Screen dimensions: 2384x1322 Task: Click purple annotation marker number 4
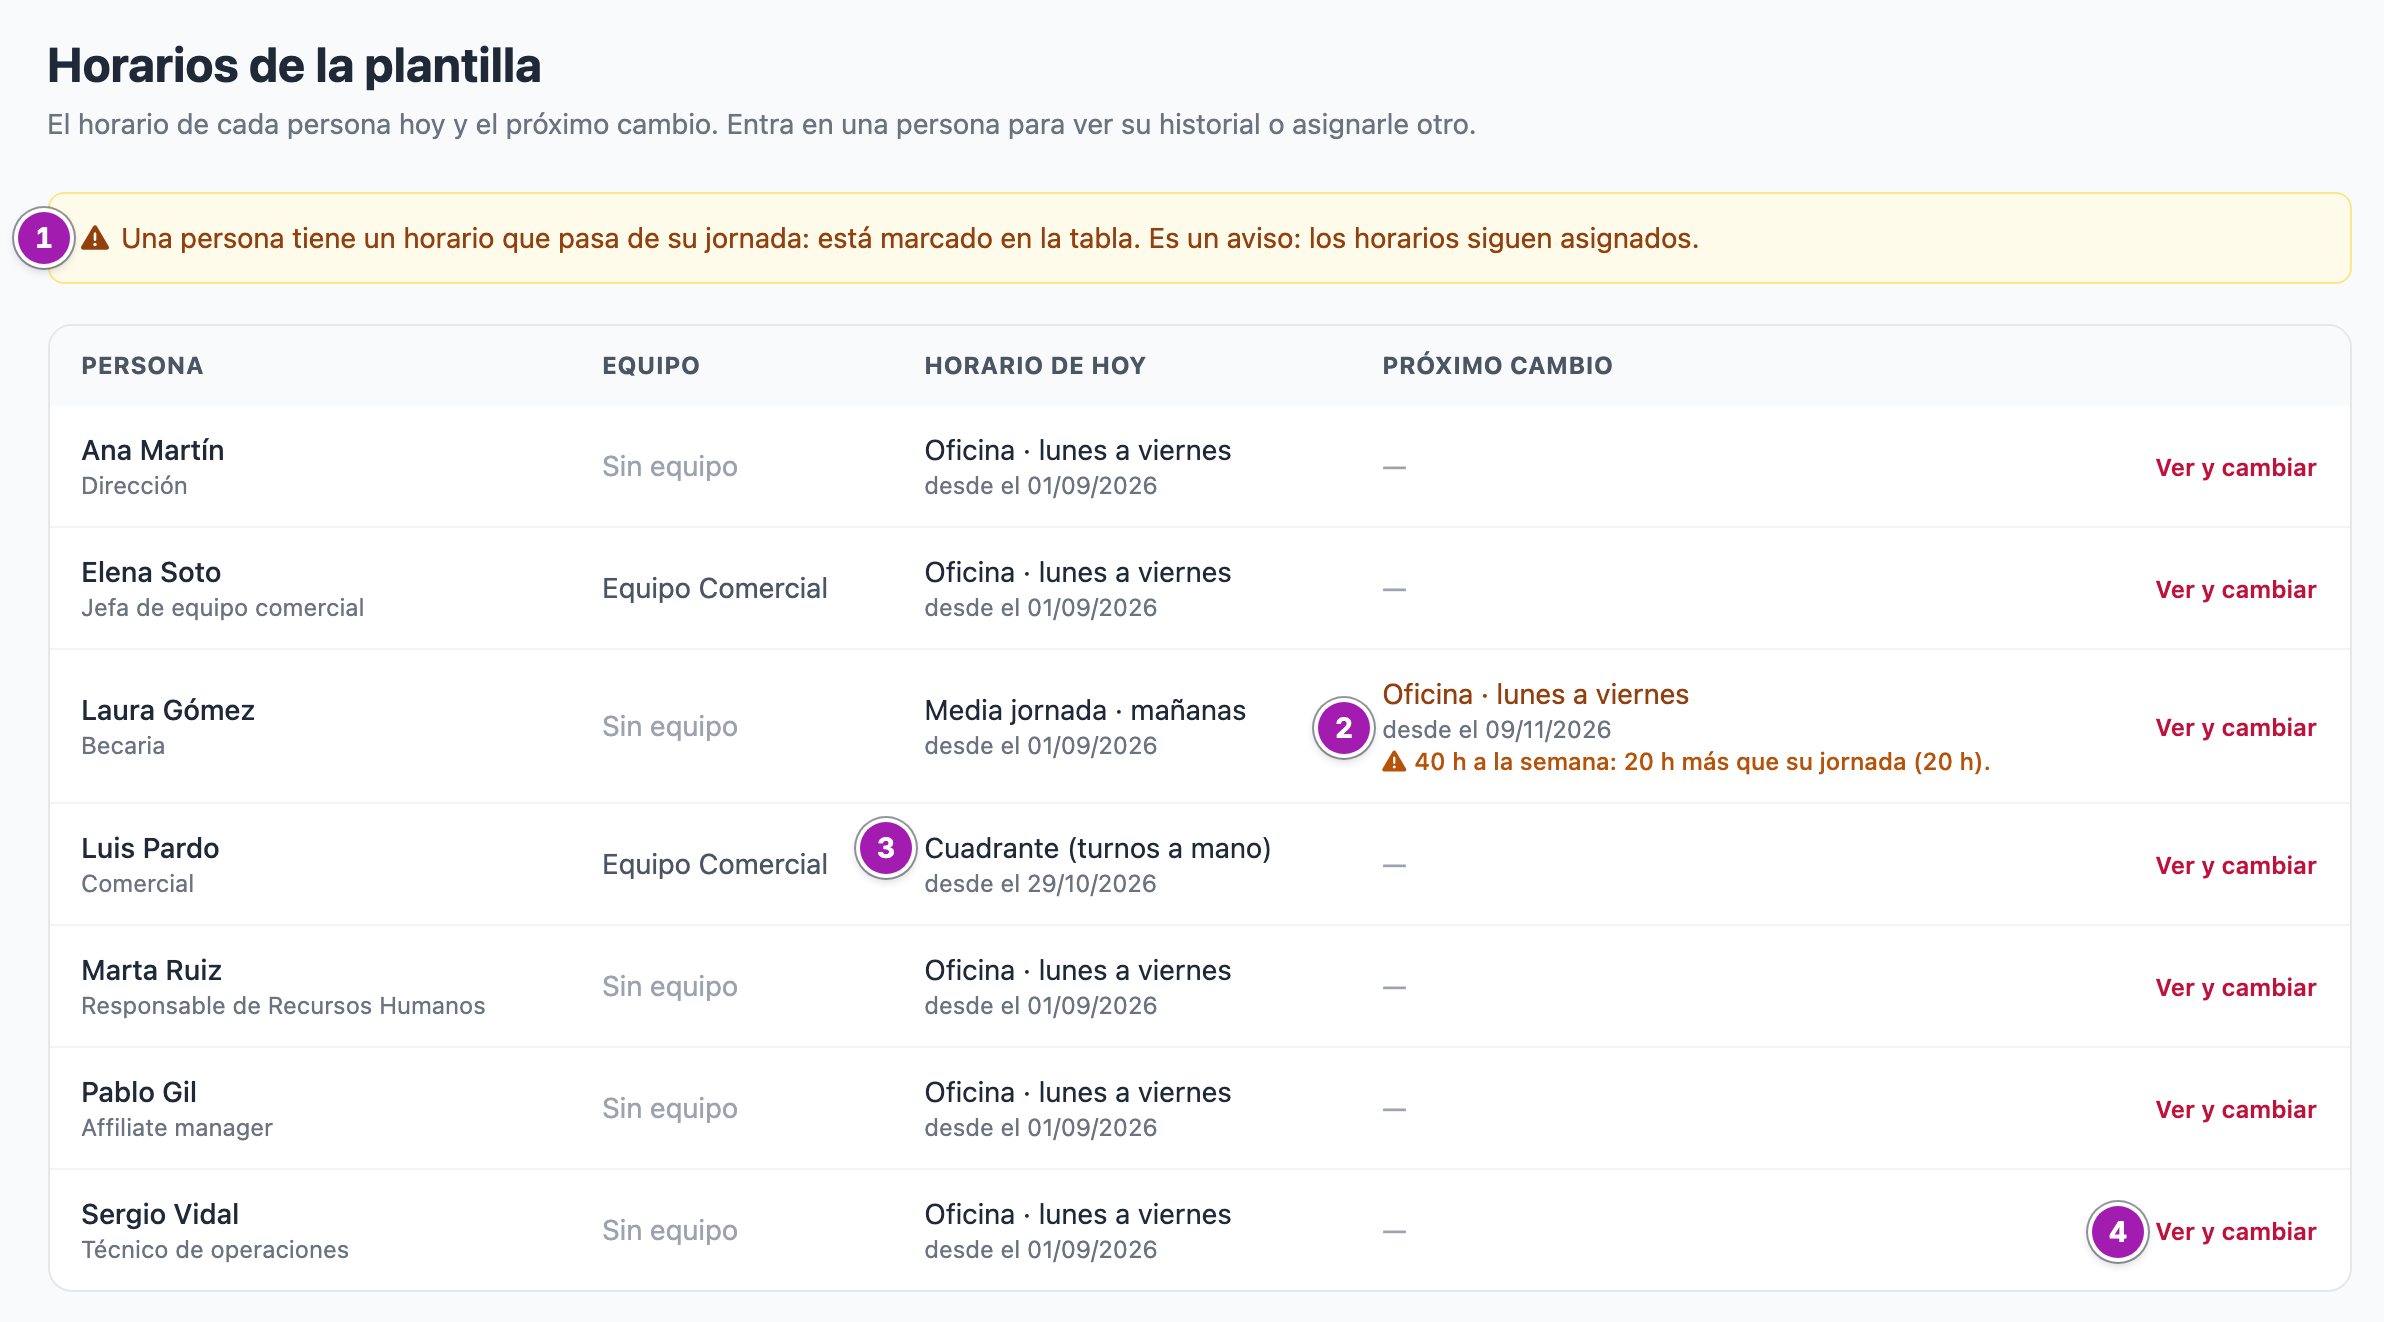(x=2117, y=1232)
